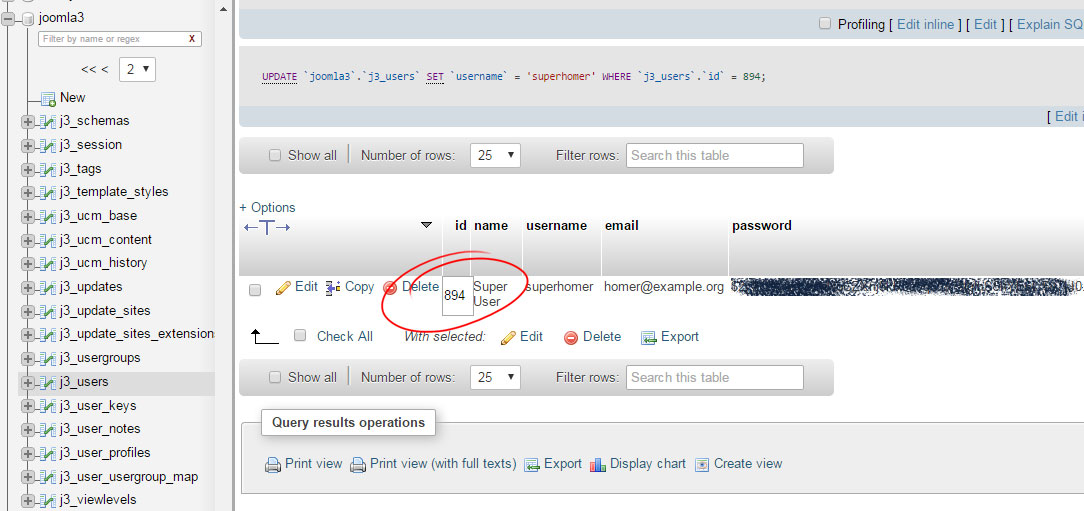Image resolution: width=1084 pixels, height=511 pixels.
Task: Click pencil icon next to With selected
Action: pyautogui.click(x=508, y=337)
